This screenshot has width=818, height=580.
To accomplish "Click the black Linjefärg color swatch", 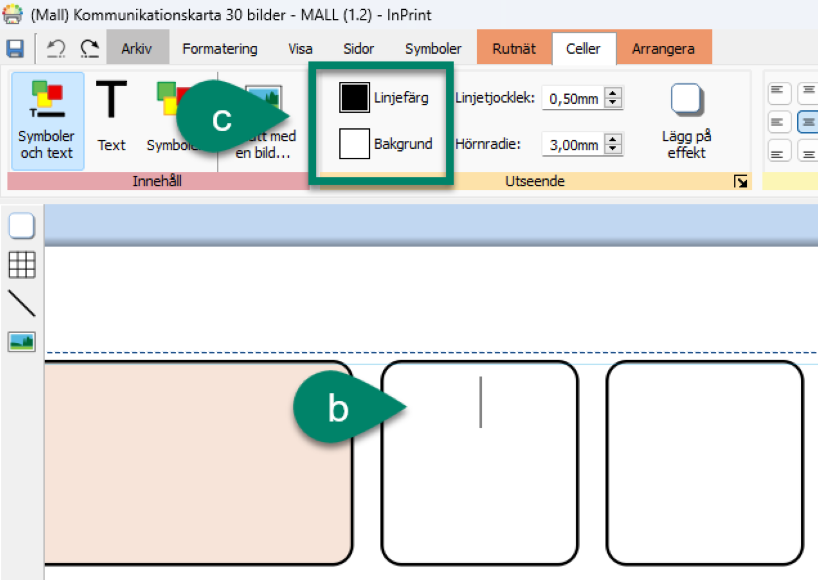I will pyautogui.click(x=354, y=97).
